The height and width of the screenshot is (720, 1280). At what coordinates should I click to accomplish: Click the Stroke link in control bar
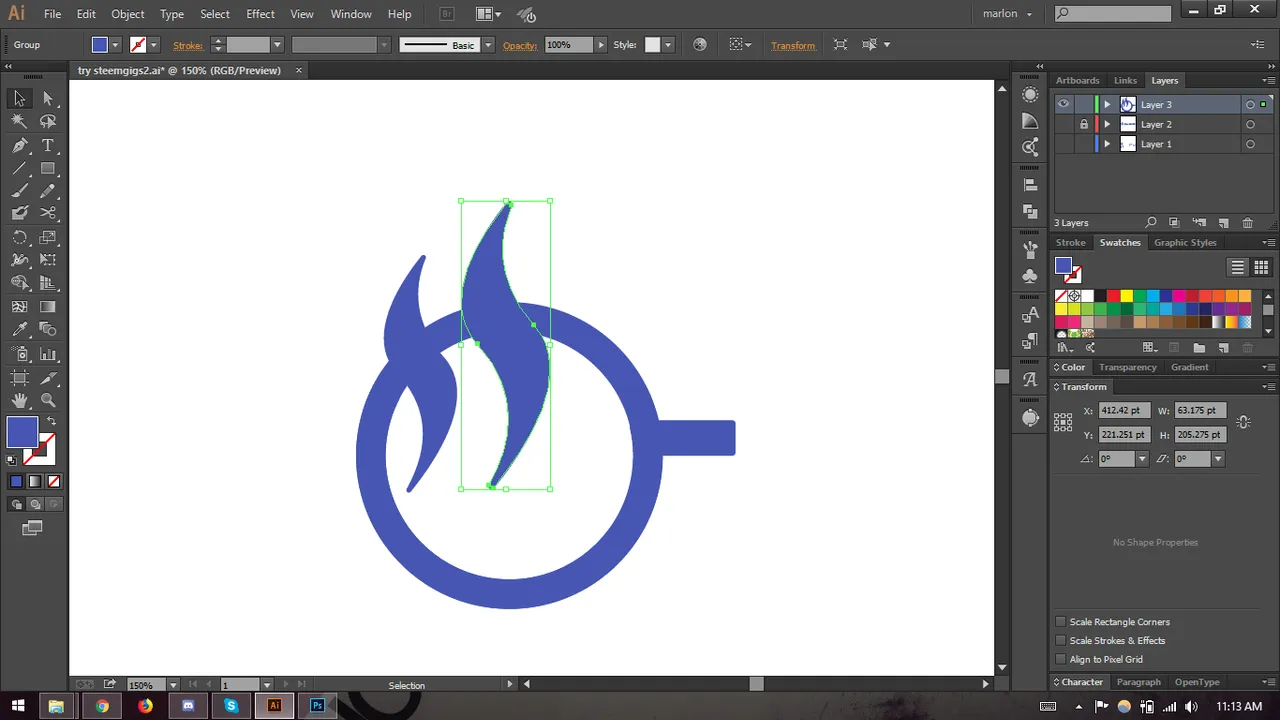(x=188, y=45)
